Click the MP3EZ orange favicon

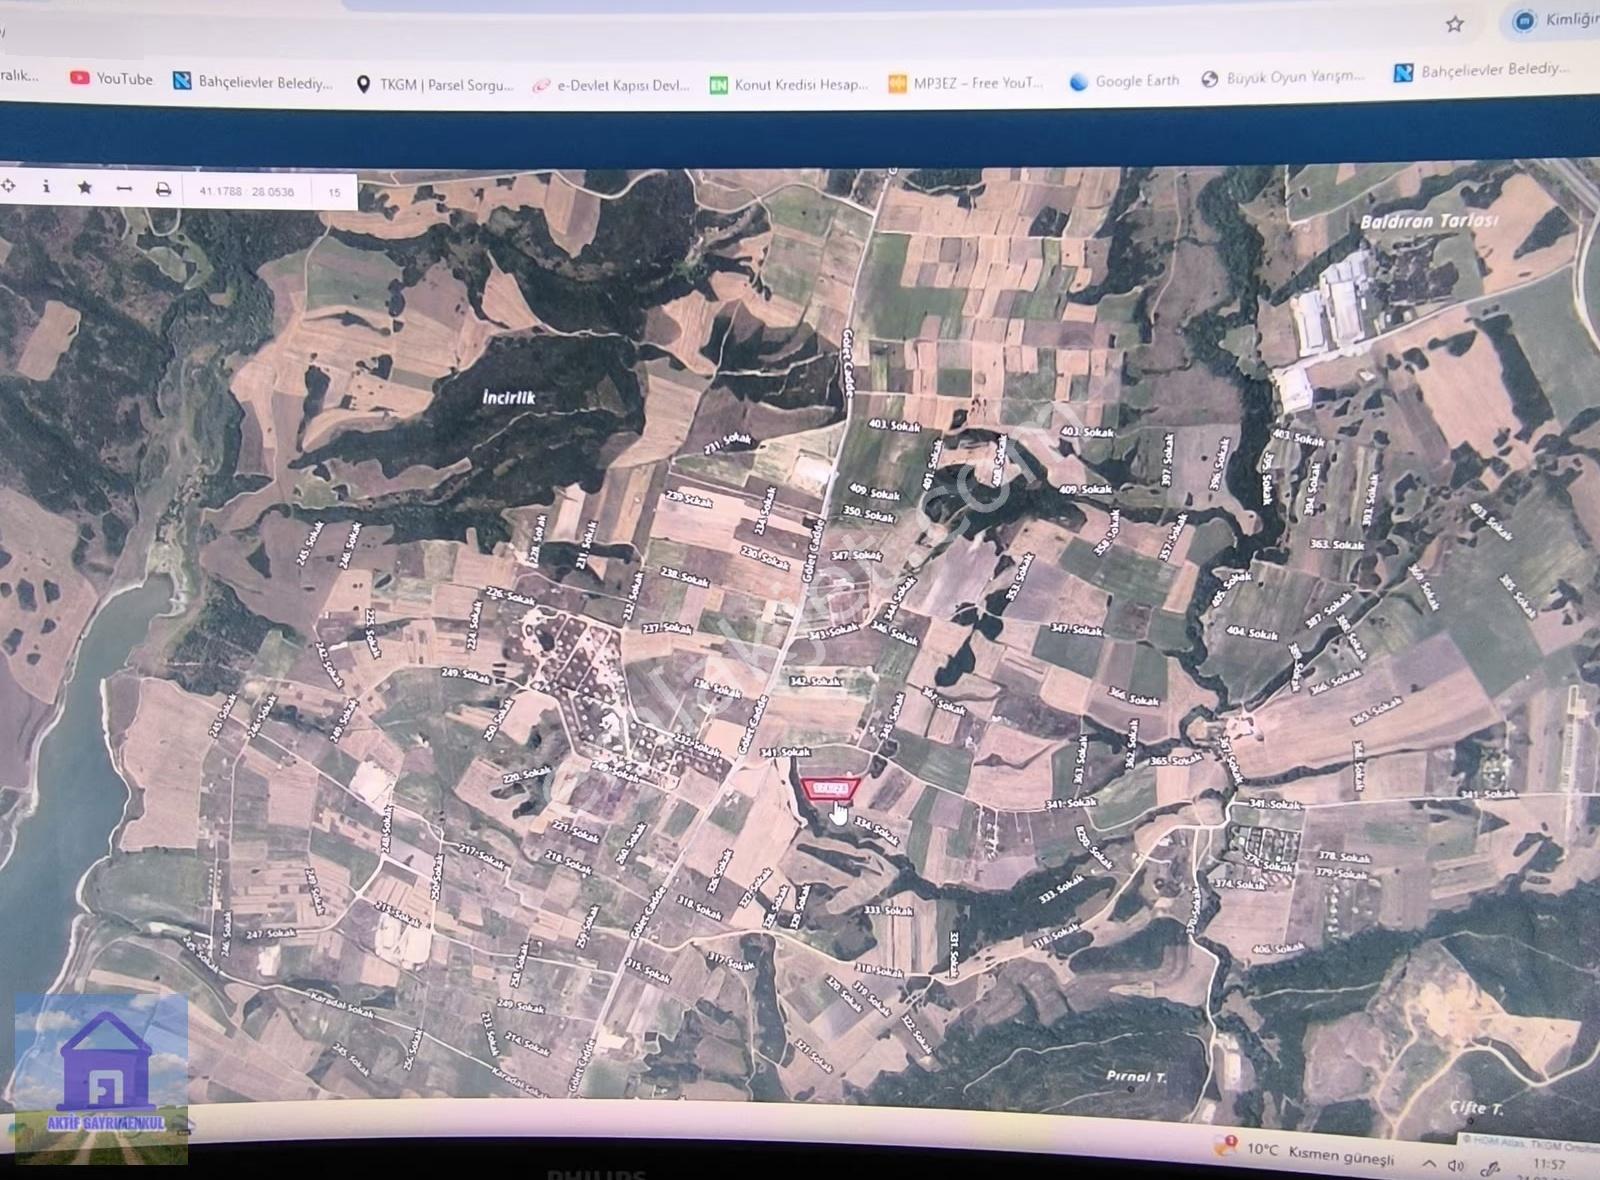[x=897, y=83]
